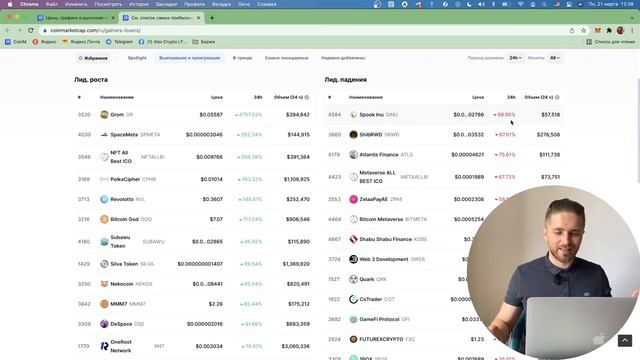Click the Grom coin logo
The height and width of the screenshot is (360, 640).
pyautogui.click(x=104, y=115)
